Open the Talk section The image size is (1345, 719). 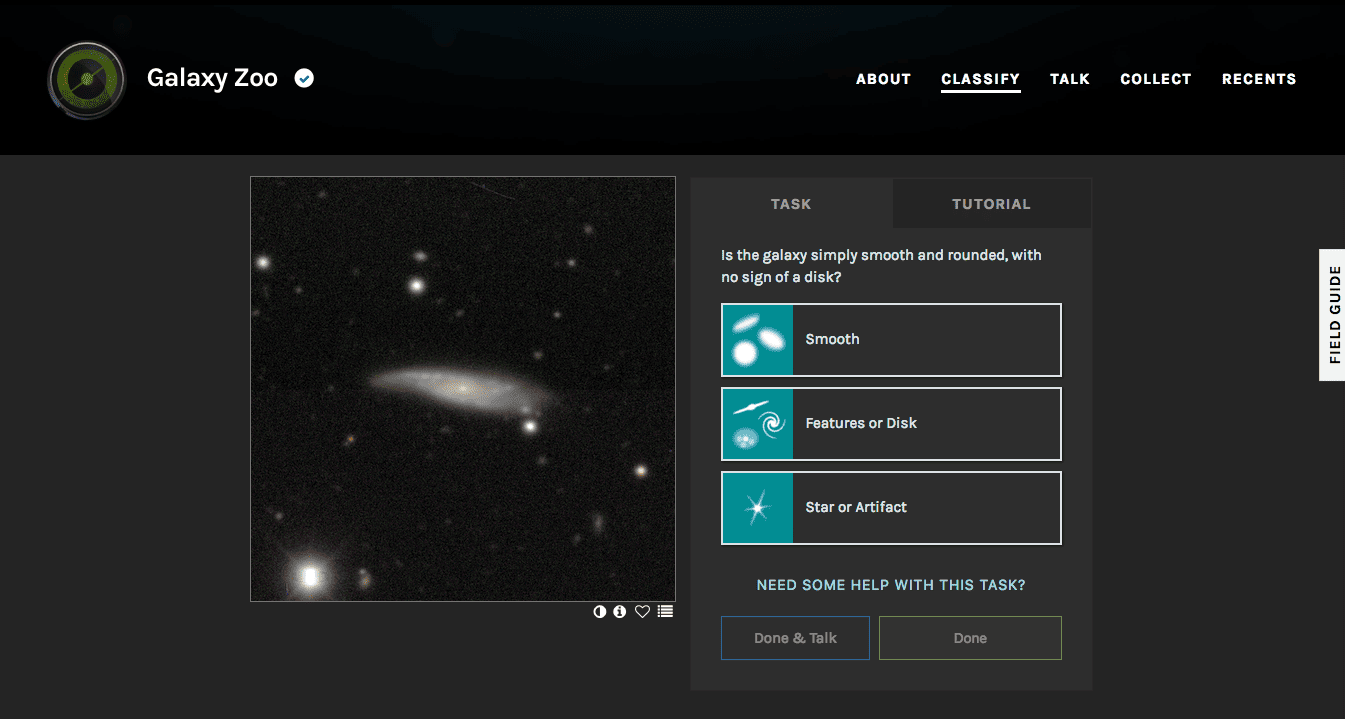point(1070,79)
